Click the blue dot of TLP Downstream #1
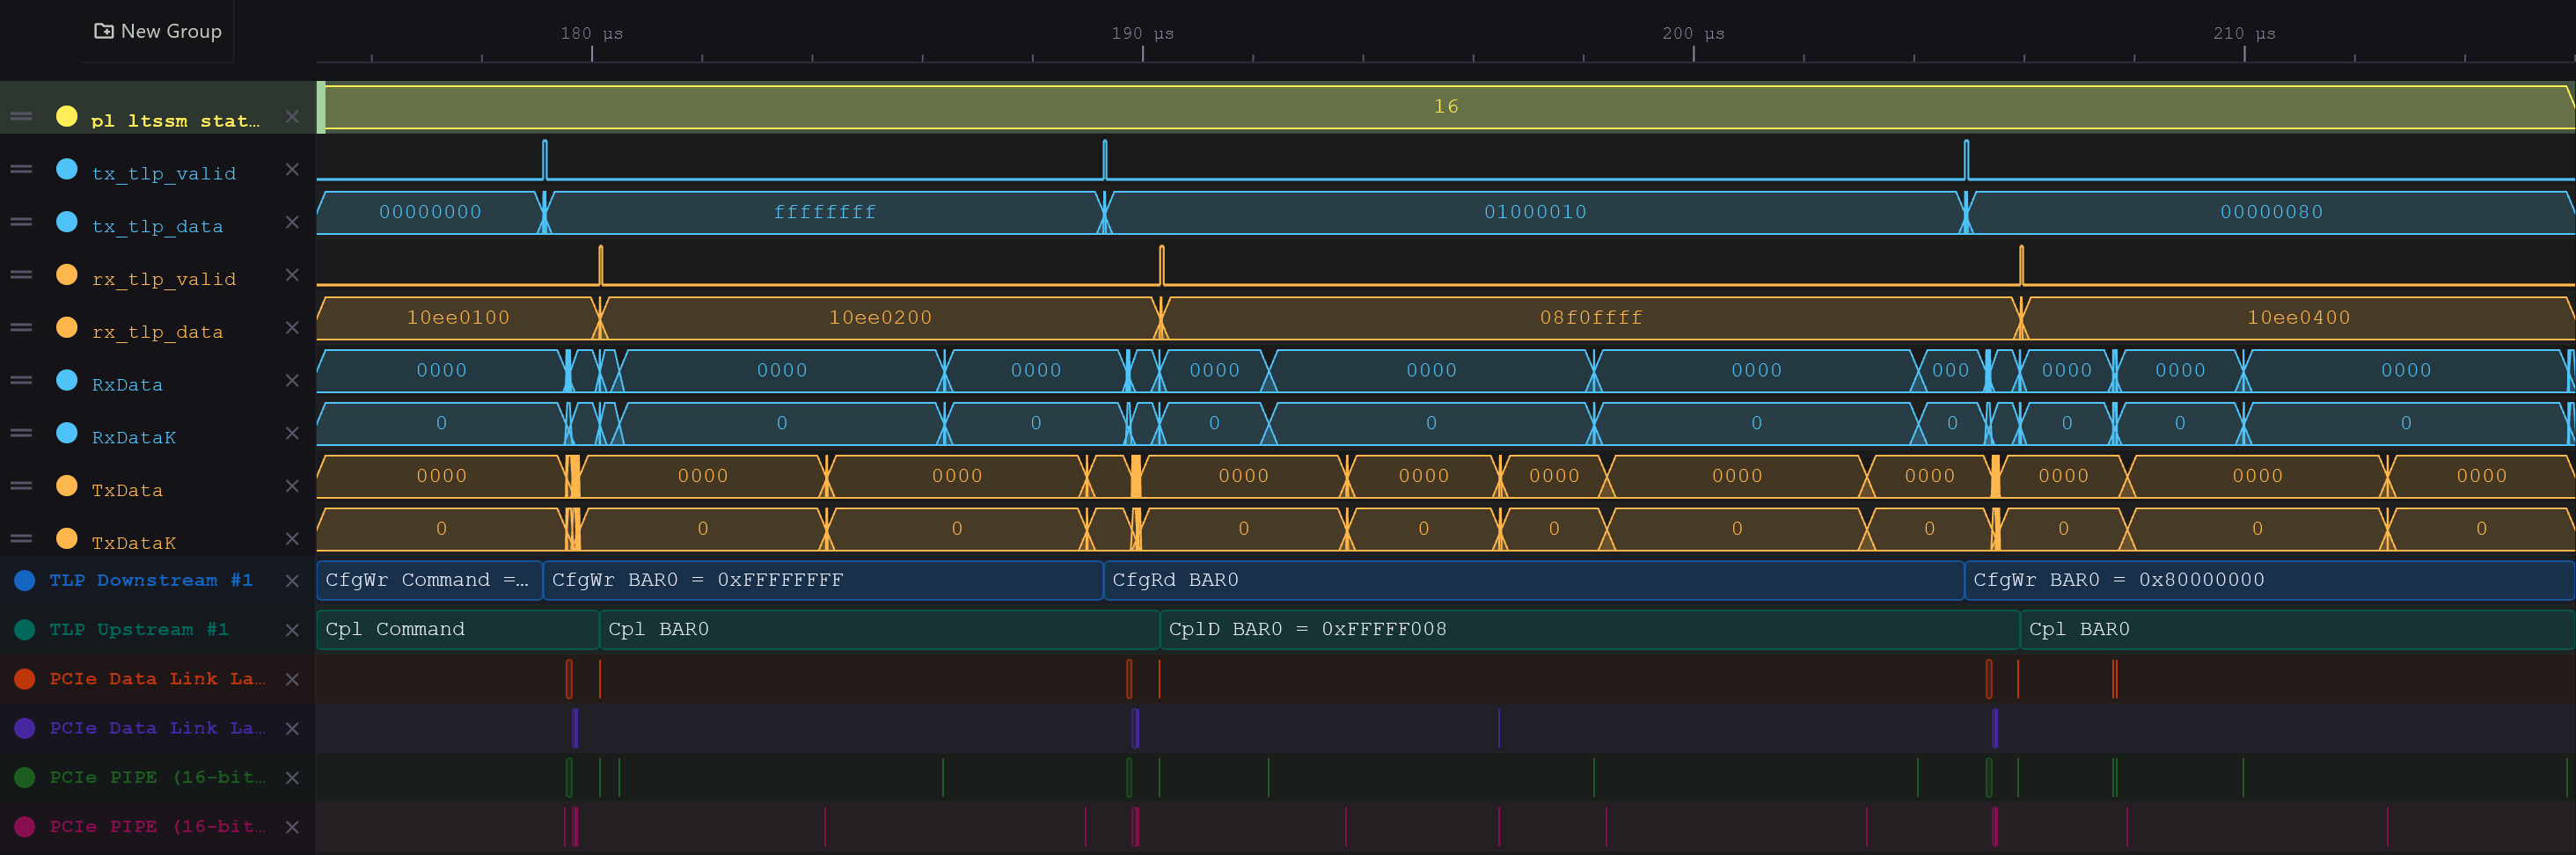The width and height of the screenshot is (2576, 855). click(x=25, y=580)
